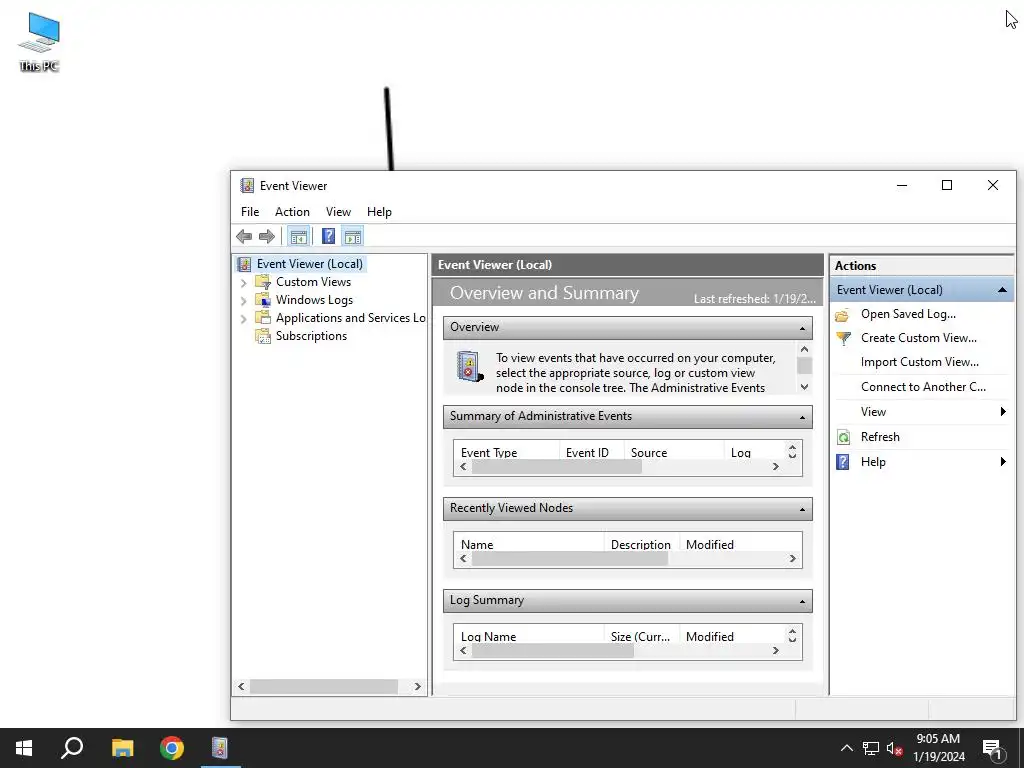Click the Back arrow toolbar icon
The width and height of the screenshot is (1024, 768).
click(x=244, y=236)
